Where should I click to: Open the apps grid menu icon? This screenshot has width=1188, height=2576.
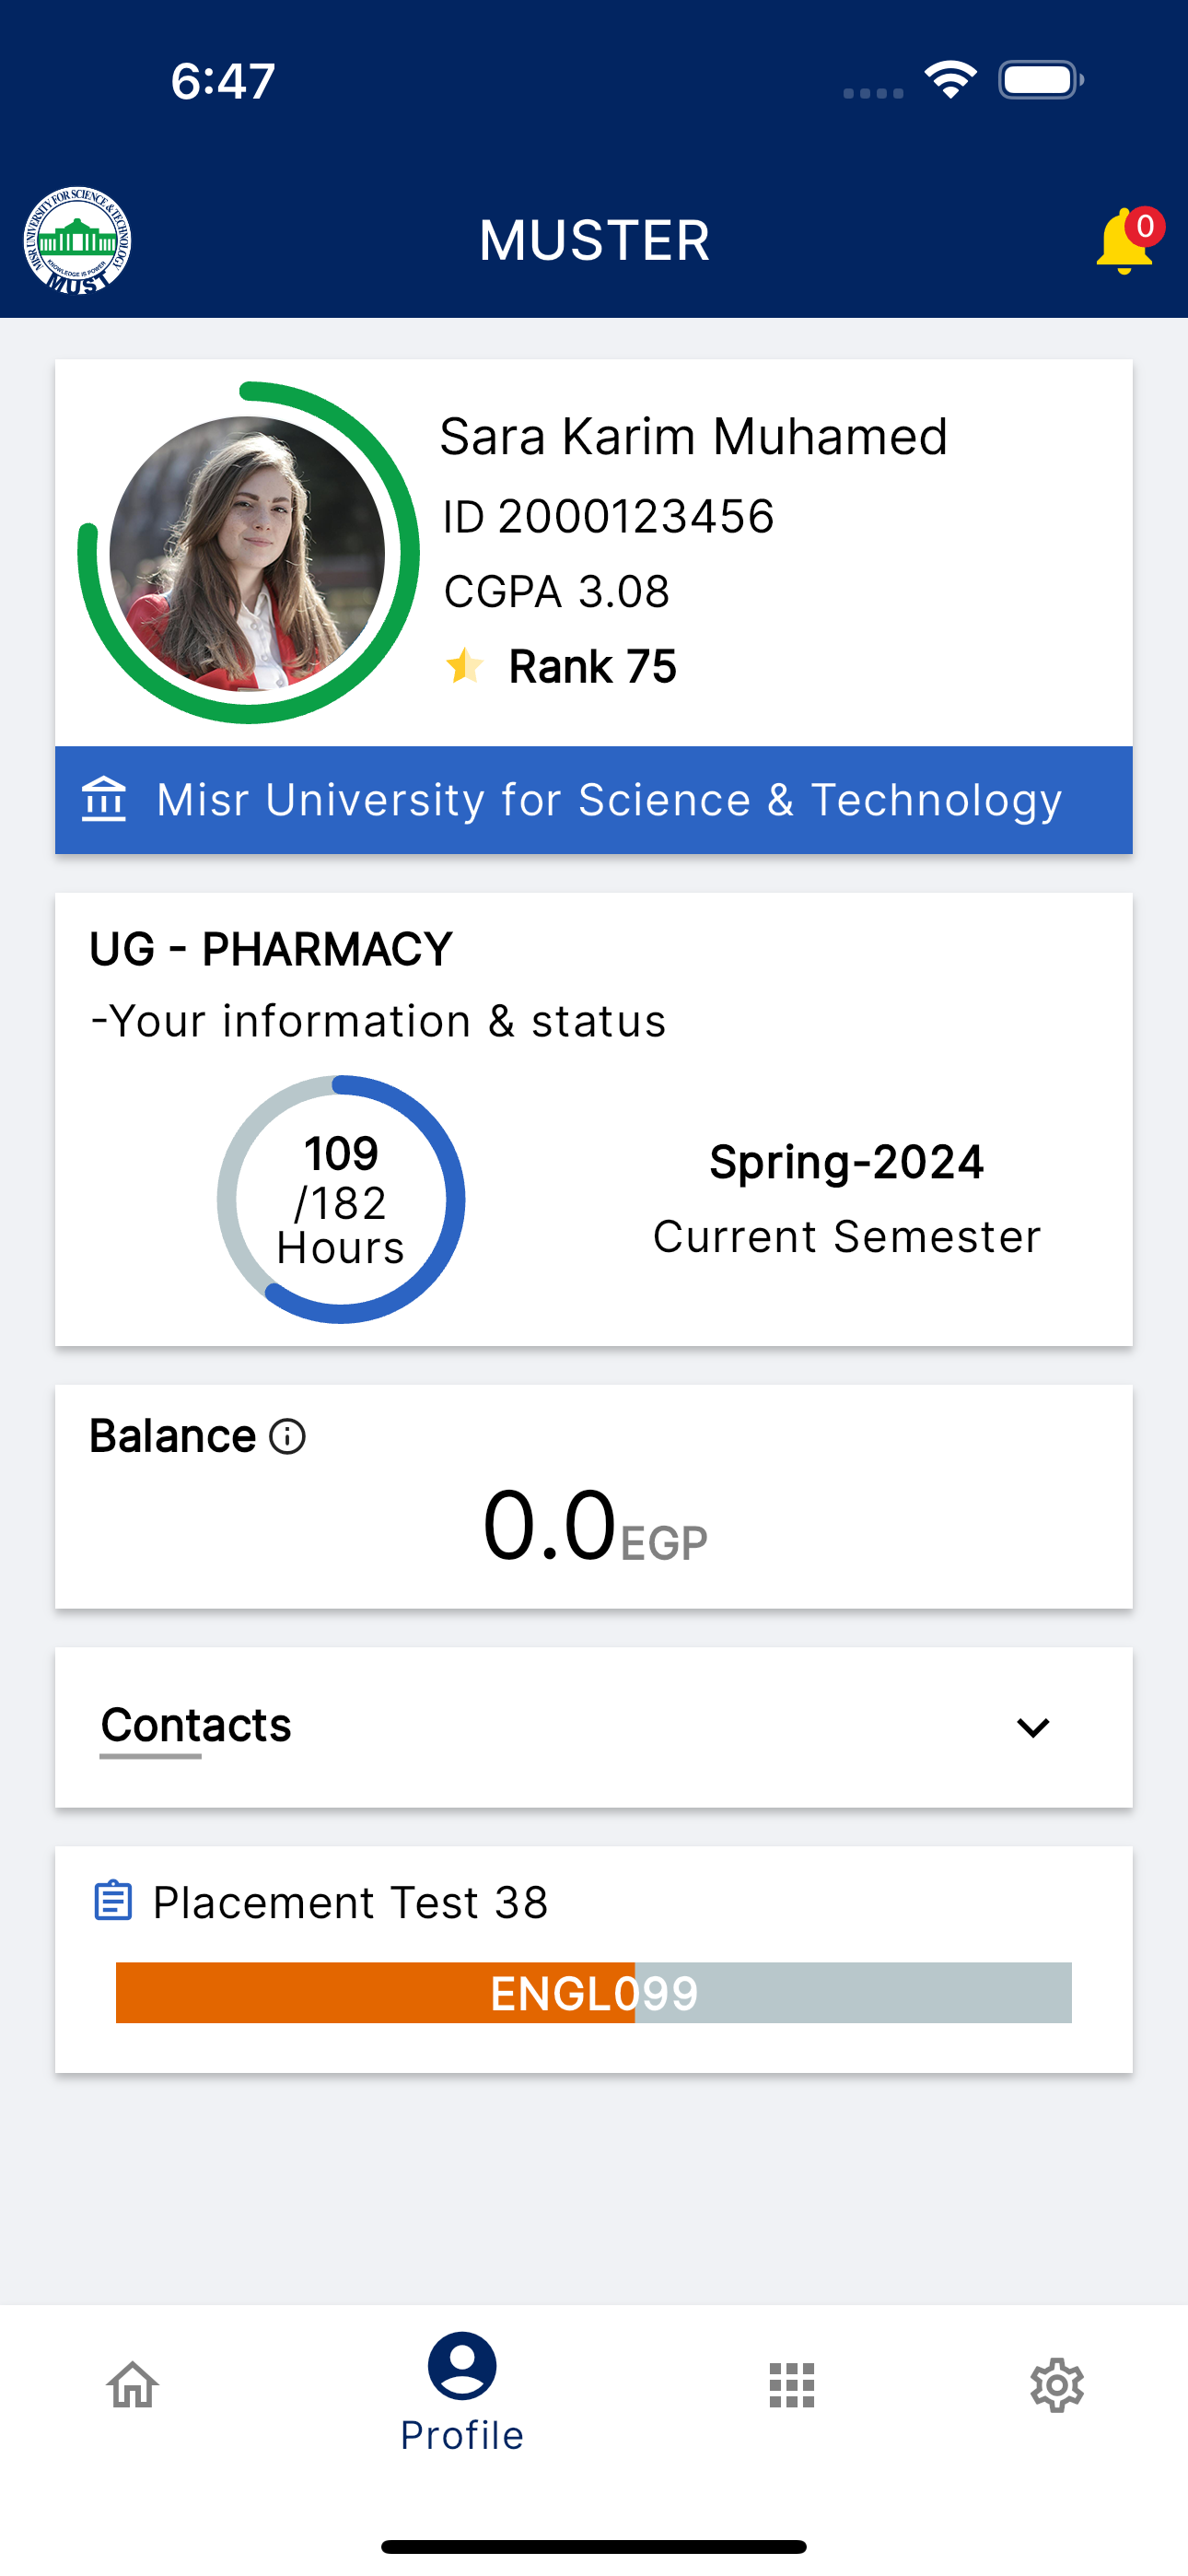coord(792,2386)
